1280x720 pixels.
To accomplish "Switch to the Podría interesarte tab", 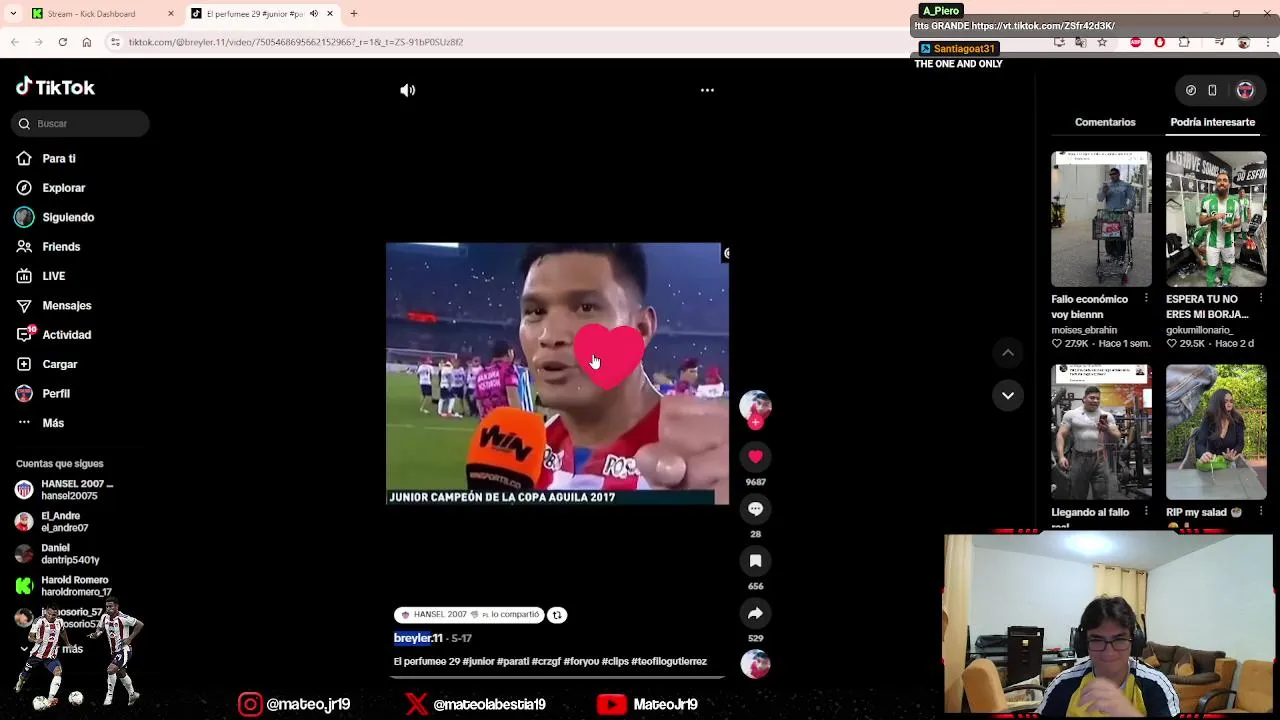I will click(1212, 122).
